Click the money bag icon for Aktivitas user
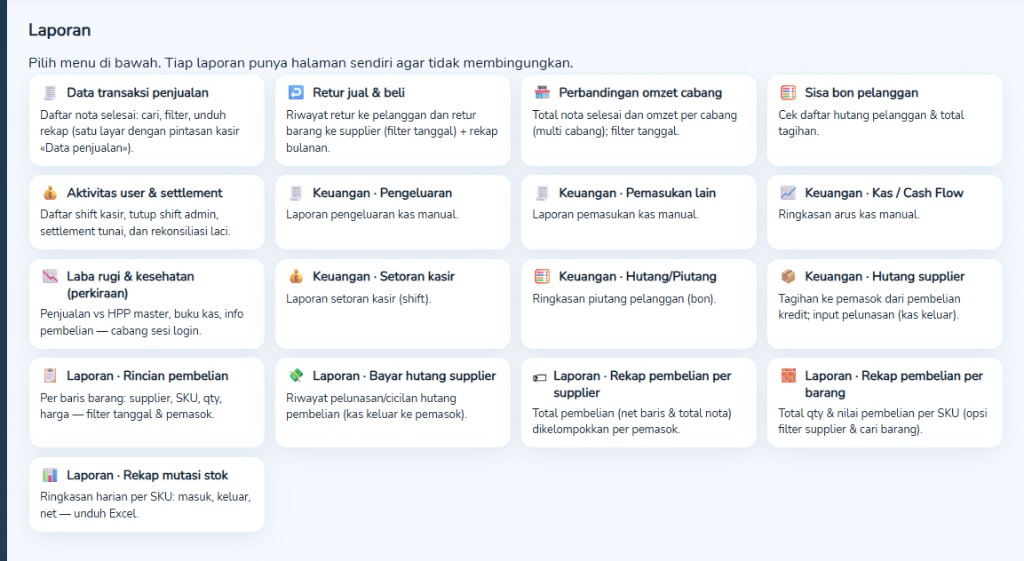The height and width of the screenshot is (561, 1024). 50,193
